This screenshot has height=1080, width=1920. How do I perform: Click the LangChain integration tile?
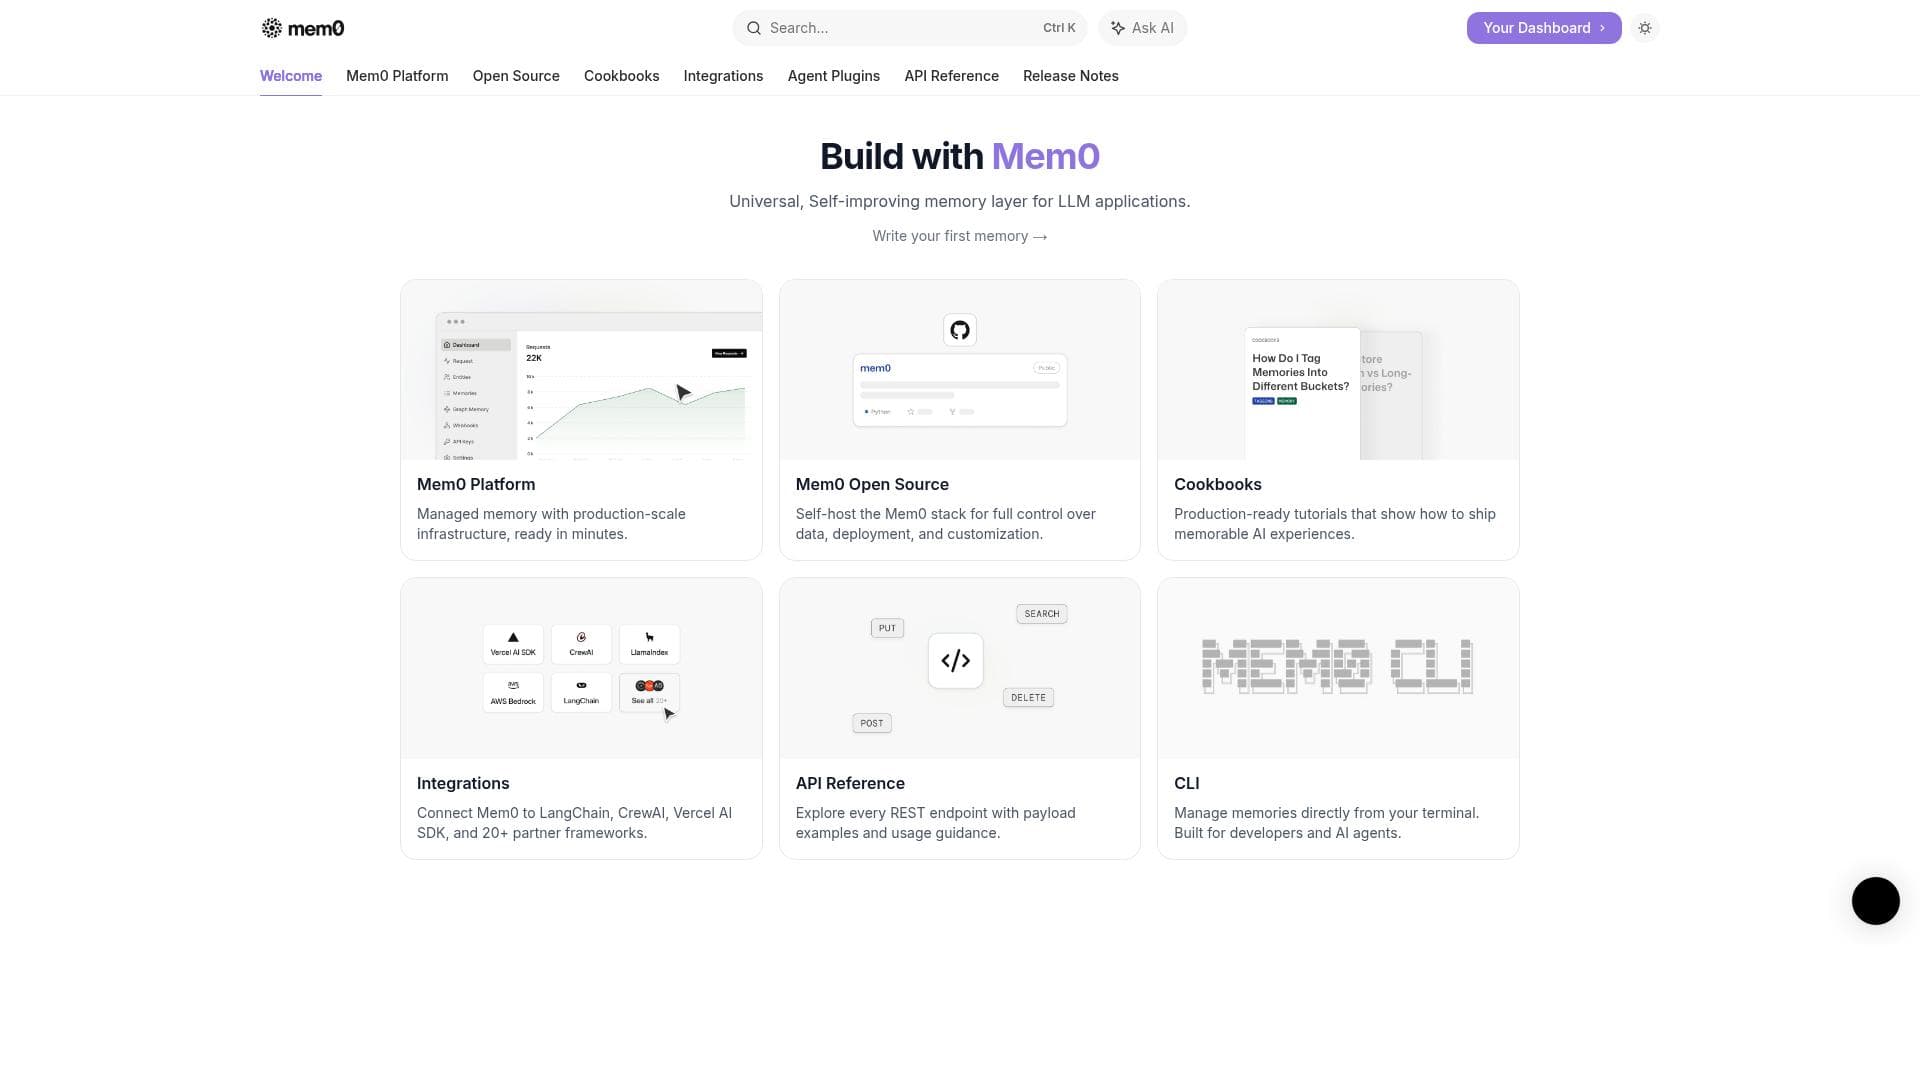581,692
